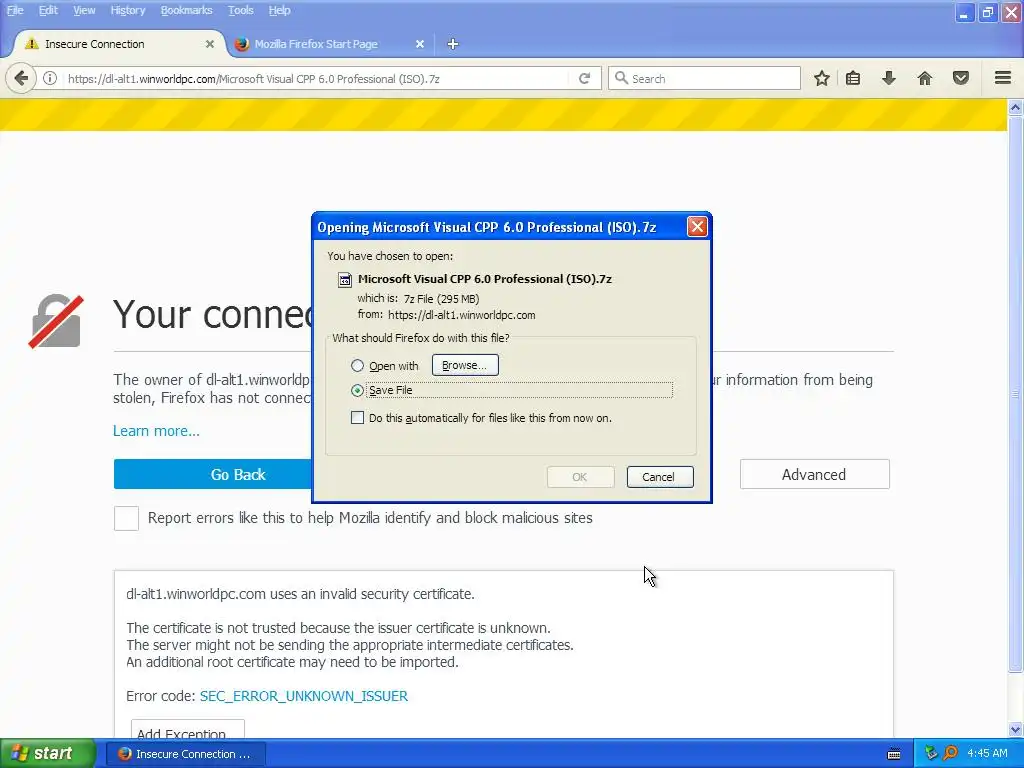The image size is (1024, 768).
Task: Select the Open with radio option
Action: [357, 366]
